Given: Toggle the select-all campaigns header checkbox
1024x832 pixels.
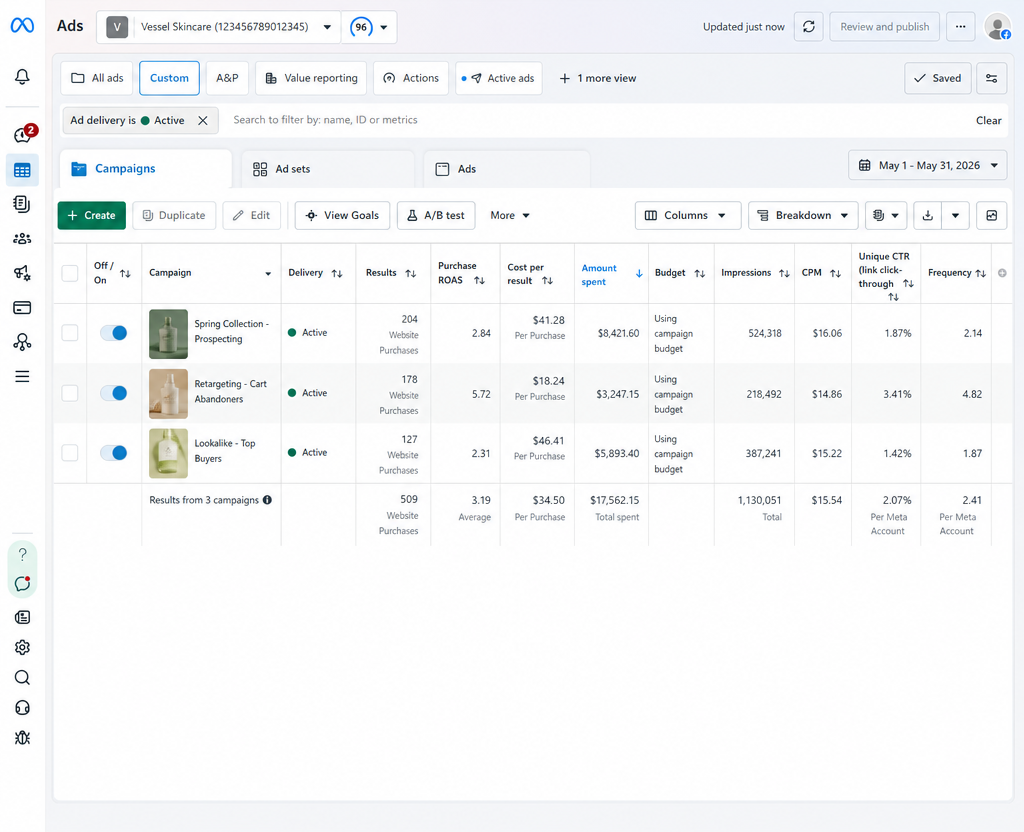Looking at the screenshot, I should tap(70, 273).
